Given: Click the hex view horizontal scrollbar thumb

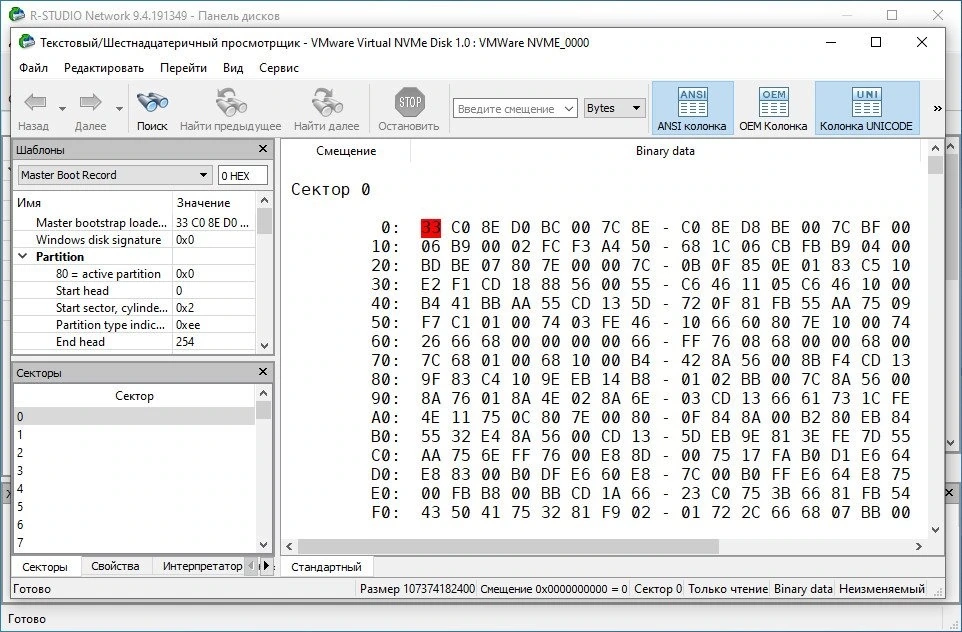Looking at the screenshot, I should [x=508, y=546].
